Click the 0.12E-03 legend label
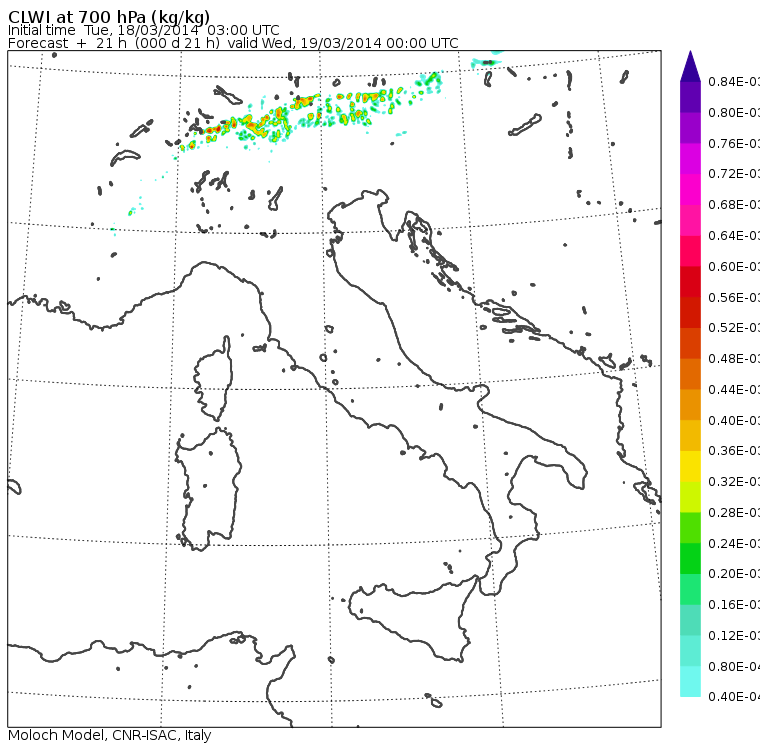760x749 pixels. click(734, 636)
